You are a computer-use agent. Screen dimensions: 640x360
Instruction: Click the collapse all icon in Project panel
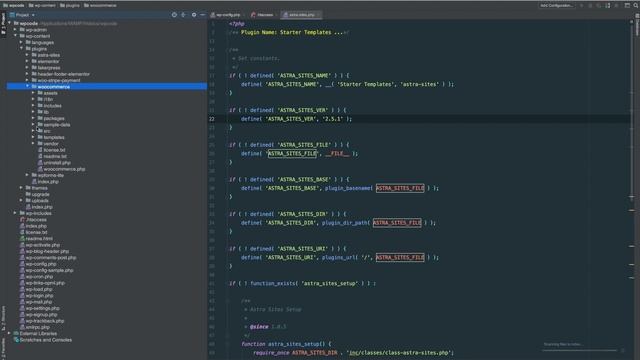click(x=183, y=15)
